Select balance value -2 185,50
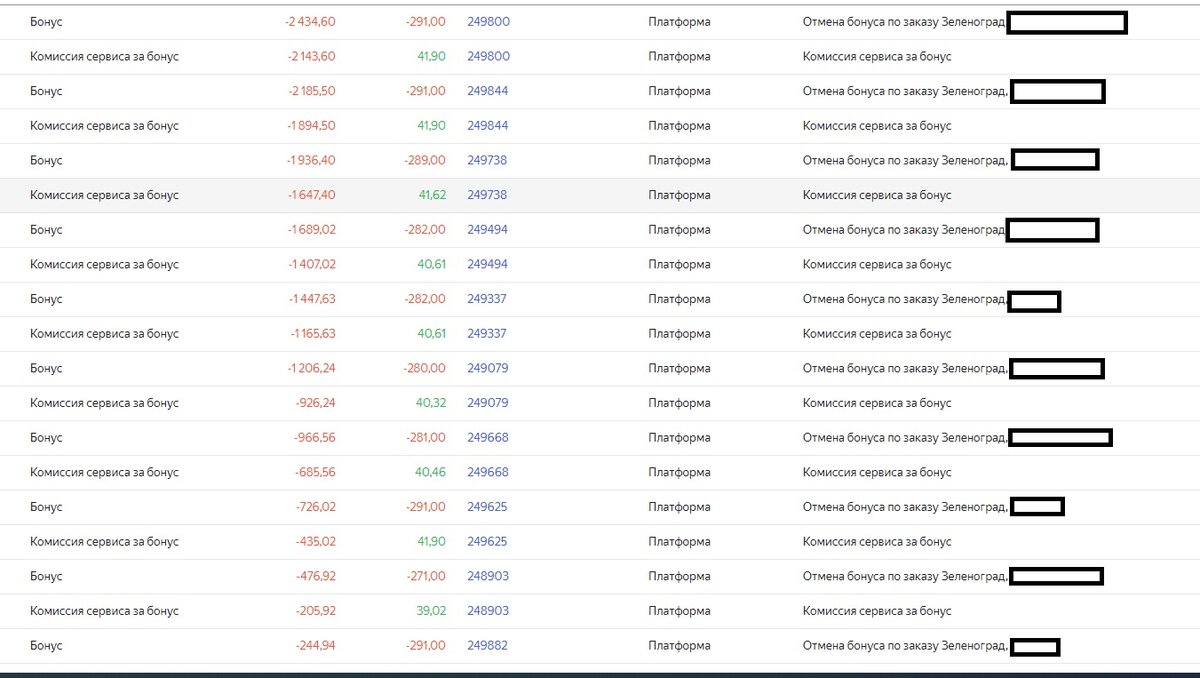Image resolution: width=1200 pixels, height=678 pixels. coord(310,91)
